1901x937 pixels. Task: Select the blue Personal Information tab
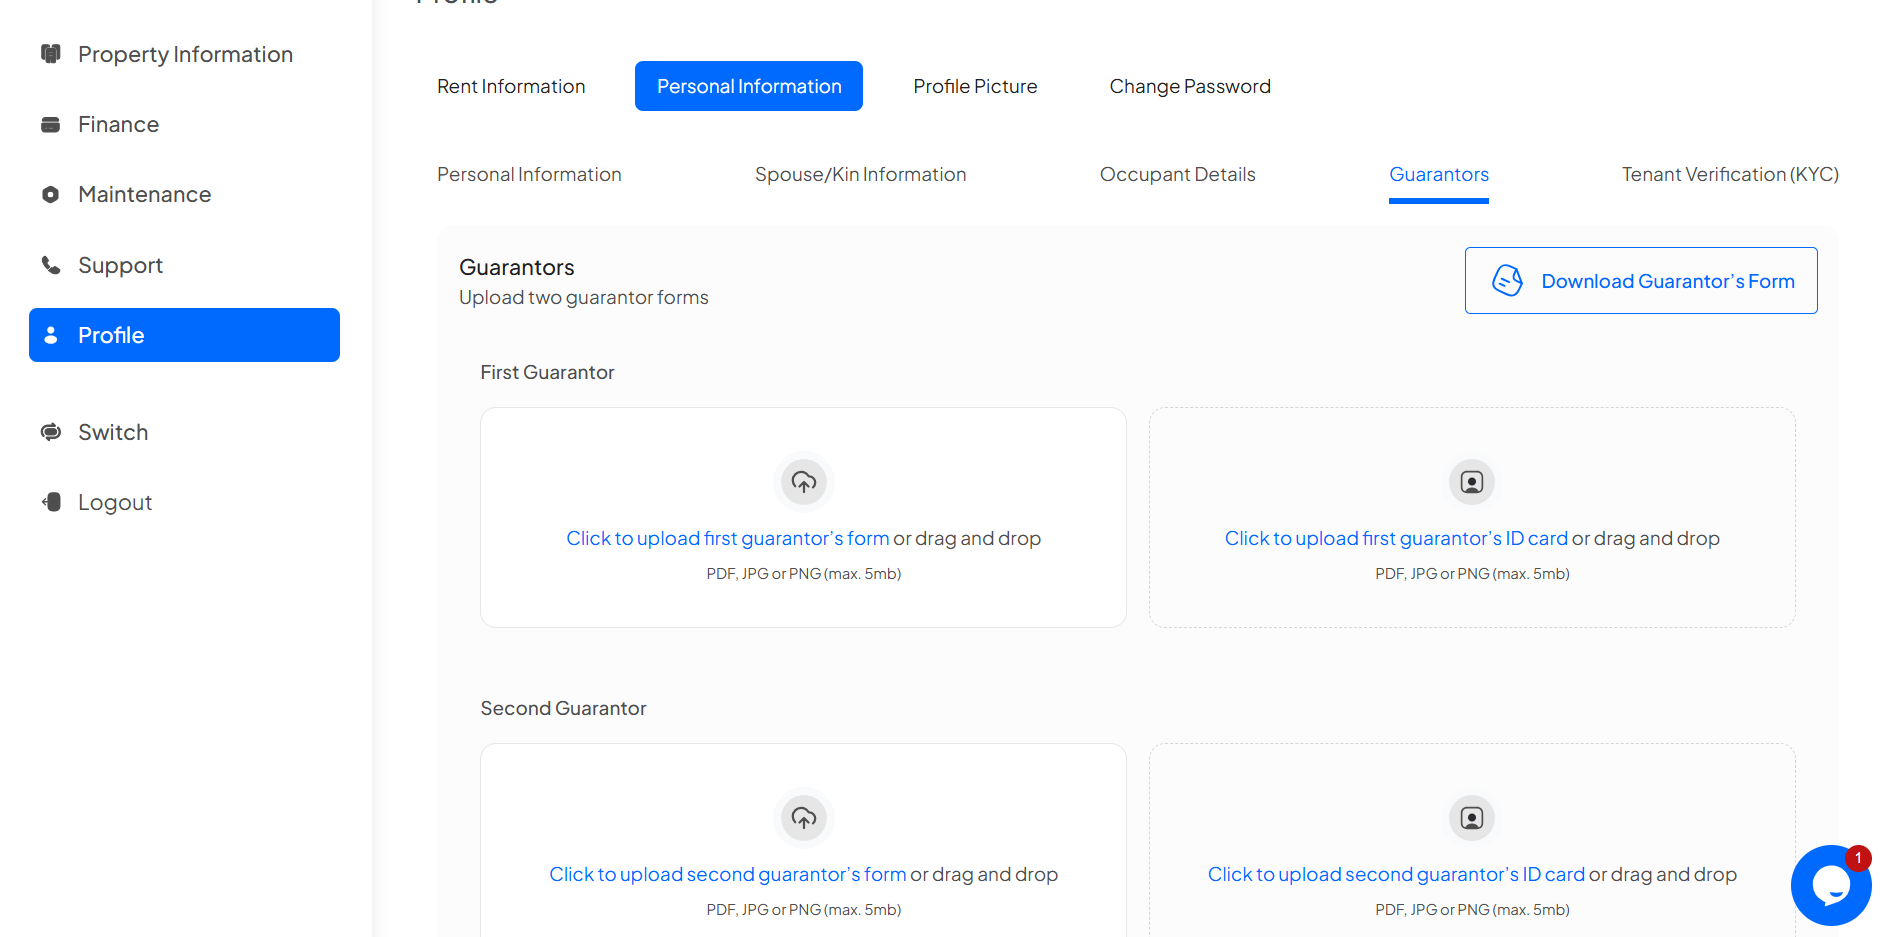pyautogui.click(x=749, y=86)
